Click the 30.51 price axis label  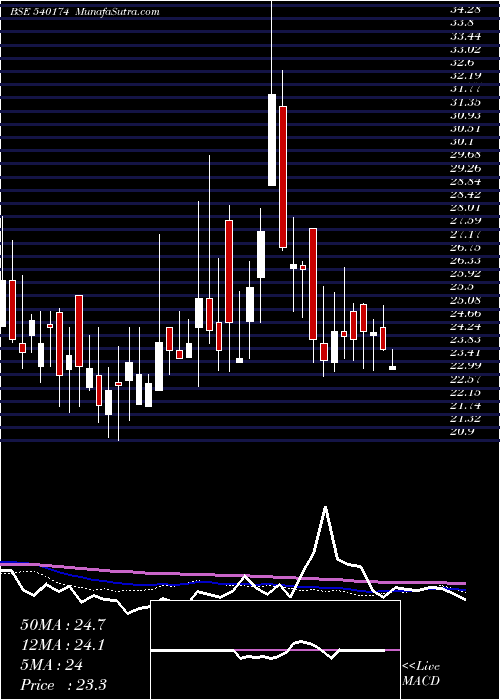pyautogui.click(x=465, y=129)
